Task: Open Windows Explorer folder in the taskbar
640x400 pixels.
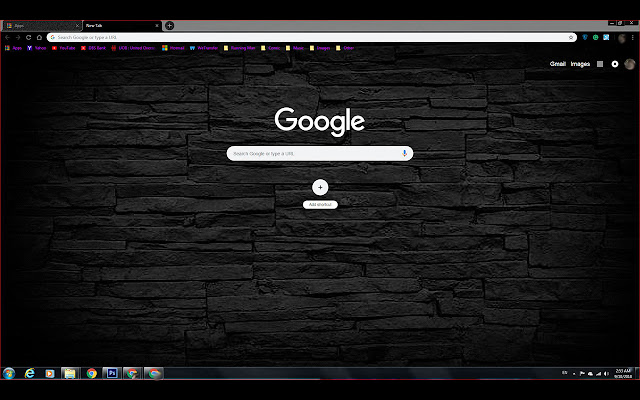Action: [x=70, y=373]
